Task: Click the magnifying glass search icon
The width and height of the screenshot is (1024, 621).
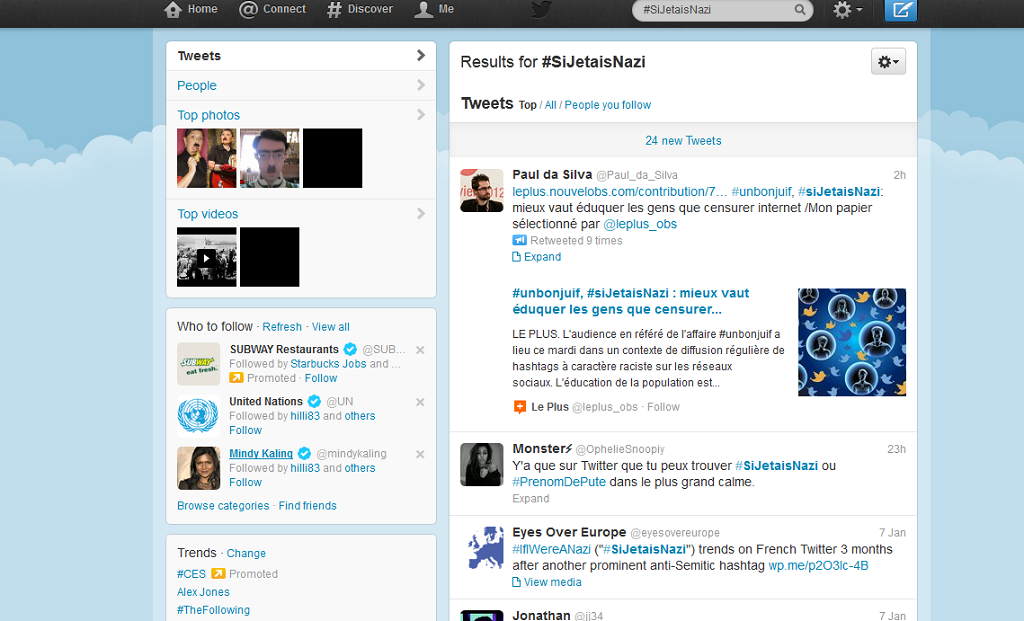Action: click(800, 10)
